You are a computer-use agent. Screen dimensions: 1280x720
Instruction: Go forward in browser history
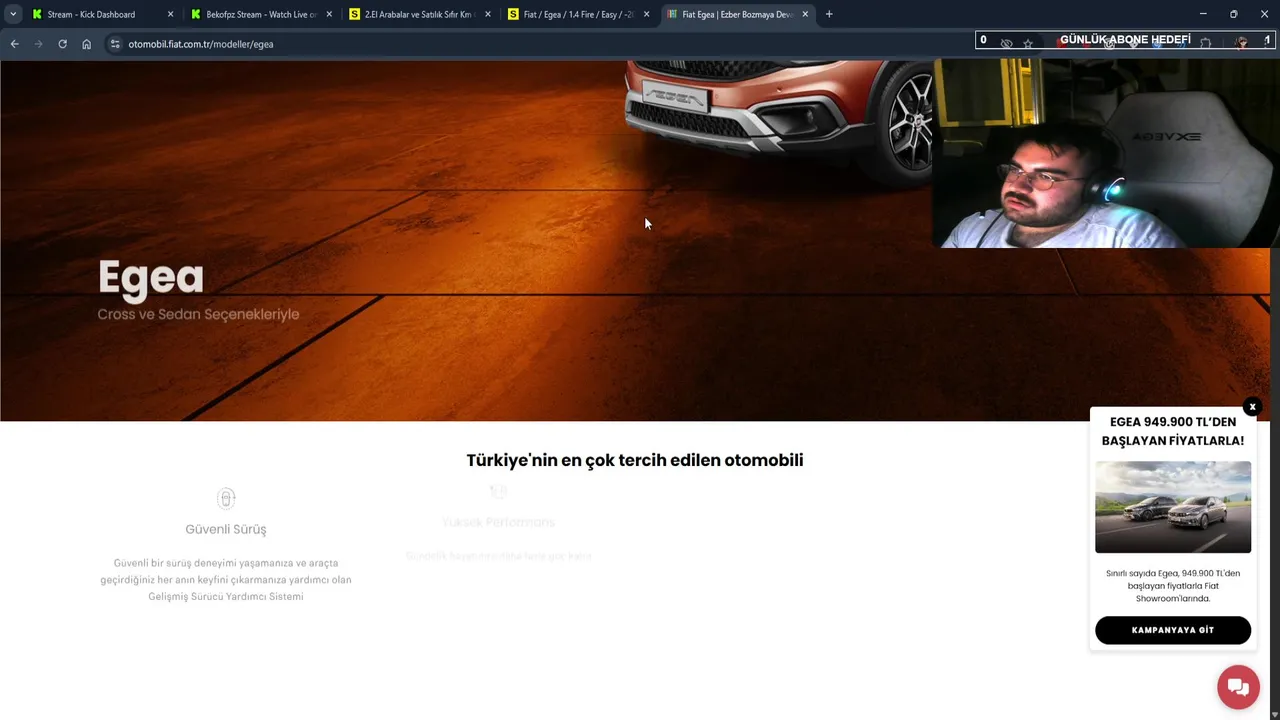[38, 44]
